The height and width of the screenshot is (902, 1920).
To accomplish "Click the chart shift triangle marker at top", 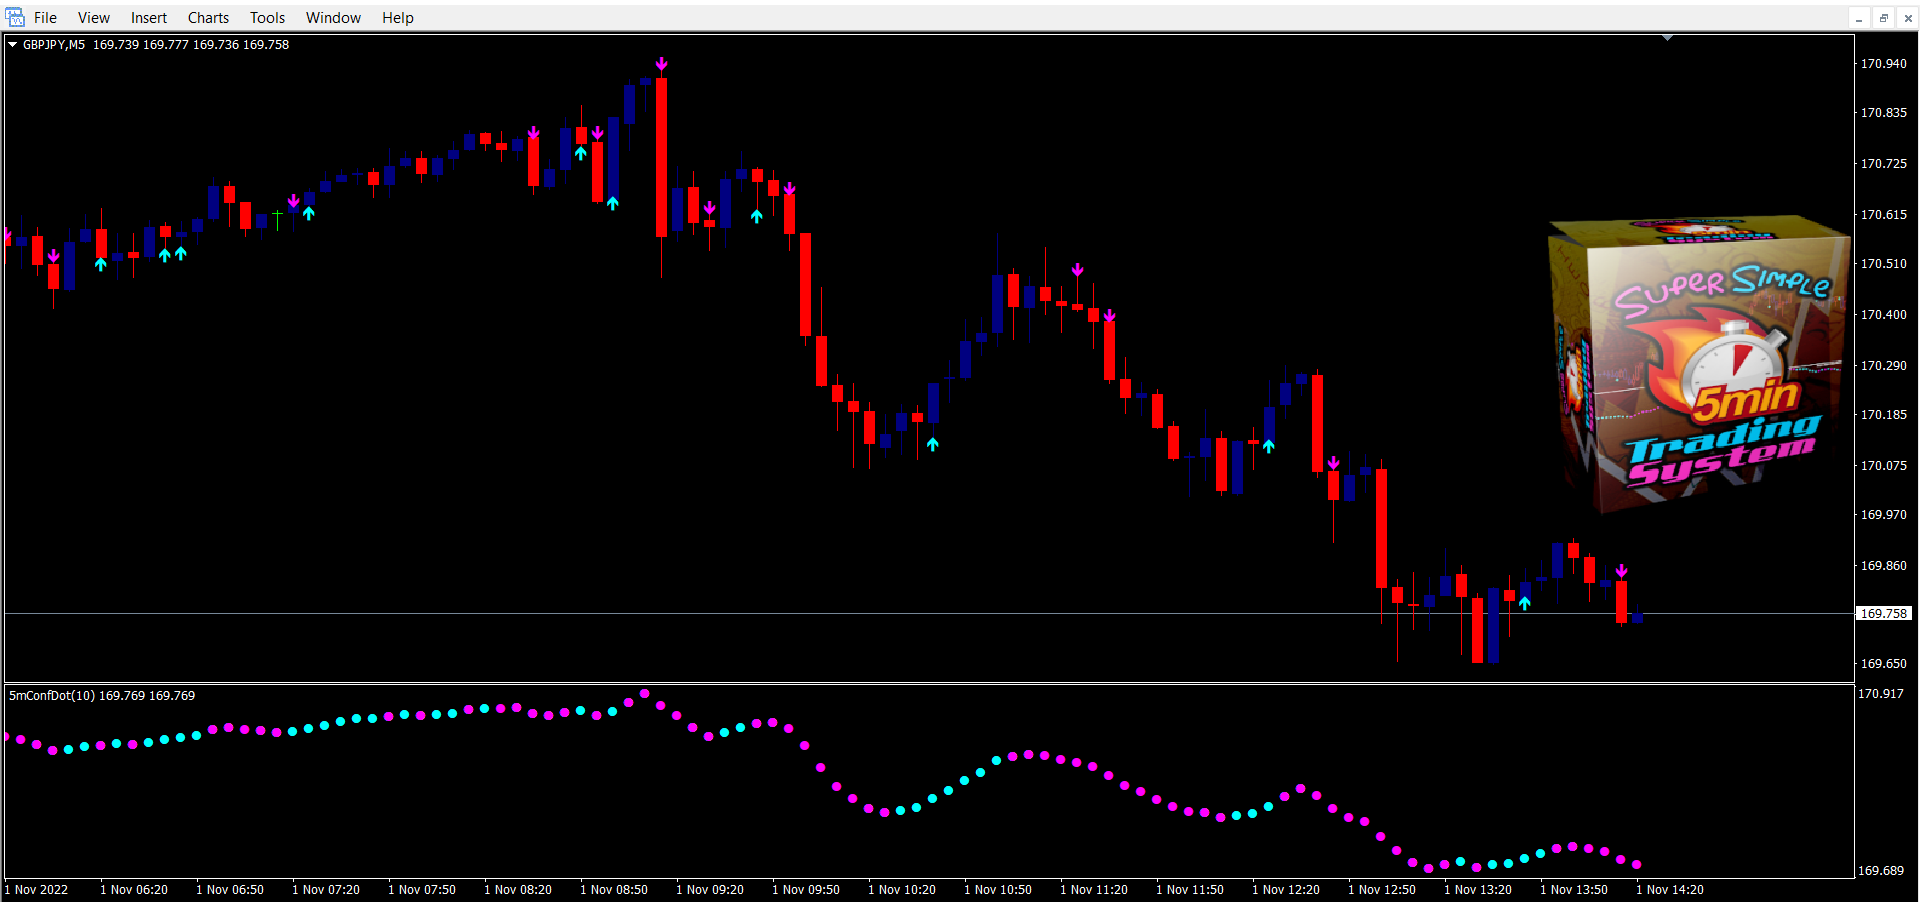I will click(1667, 38).
